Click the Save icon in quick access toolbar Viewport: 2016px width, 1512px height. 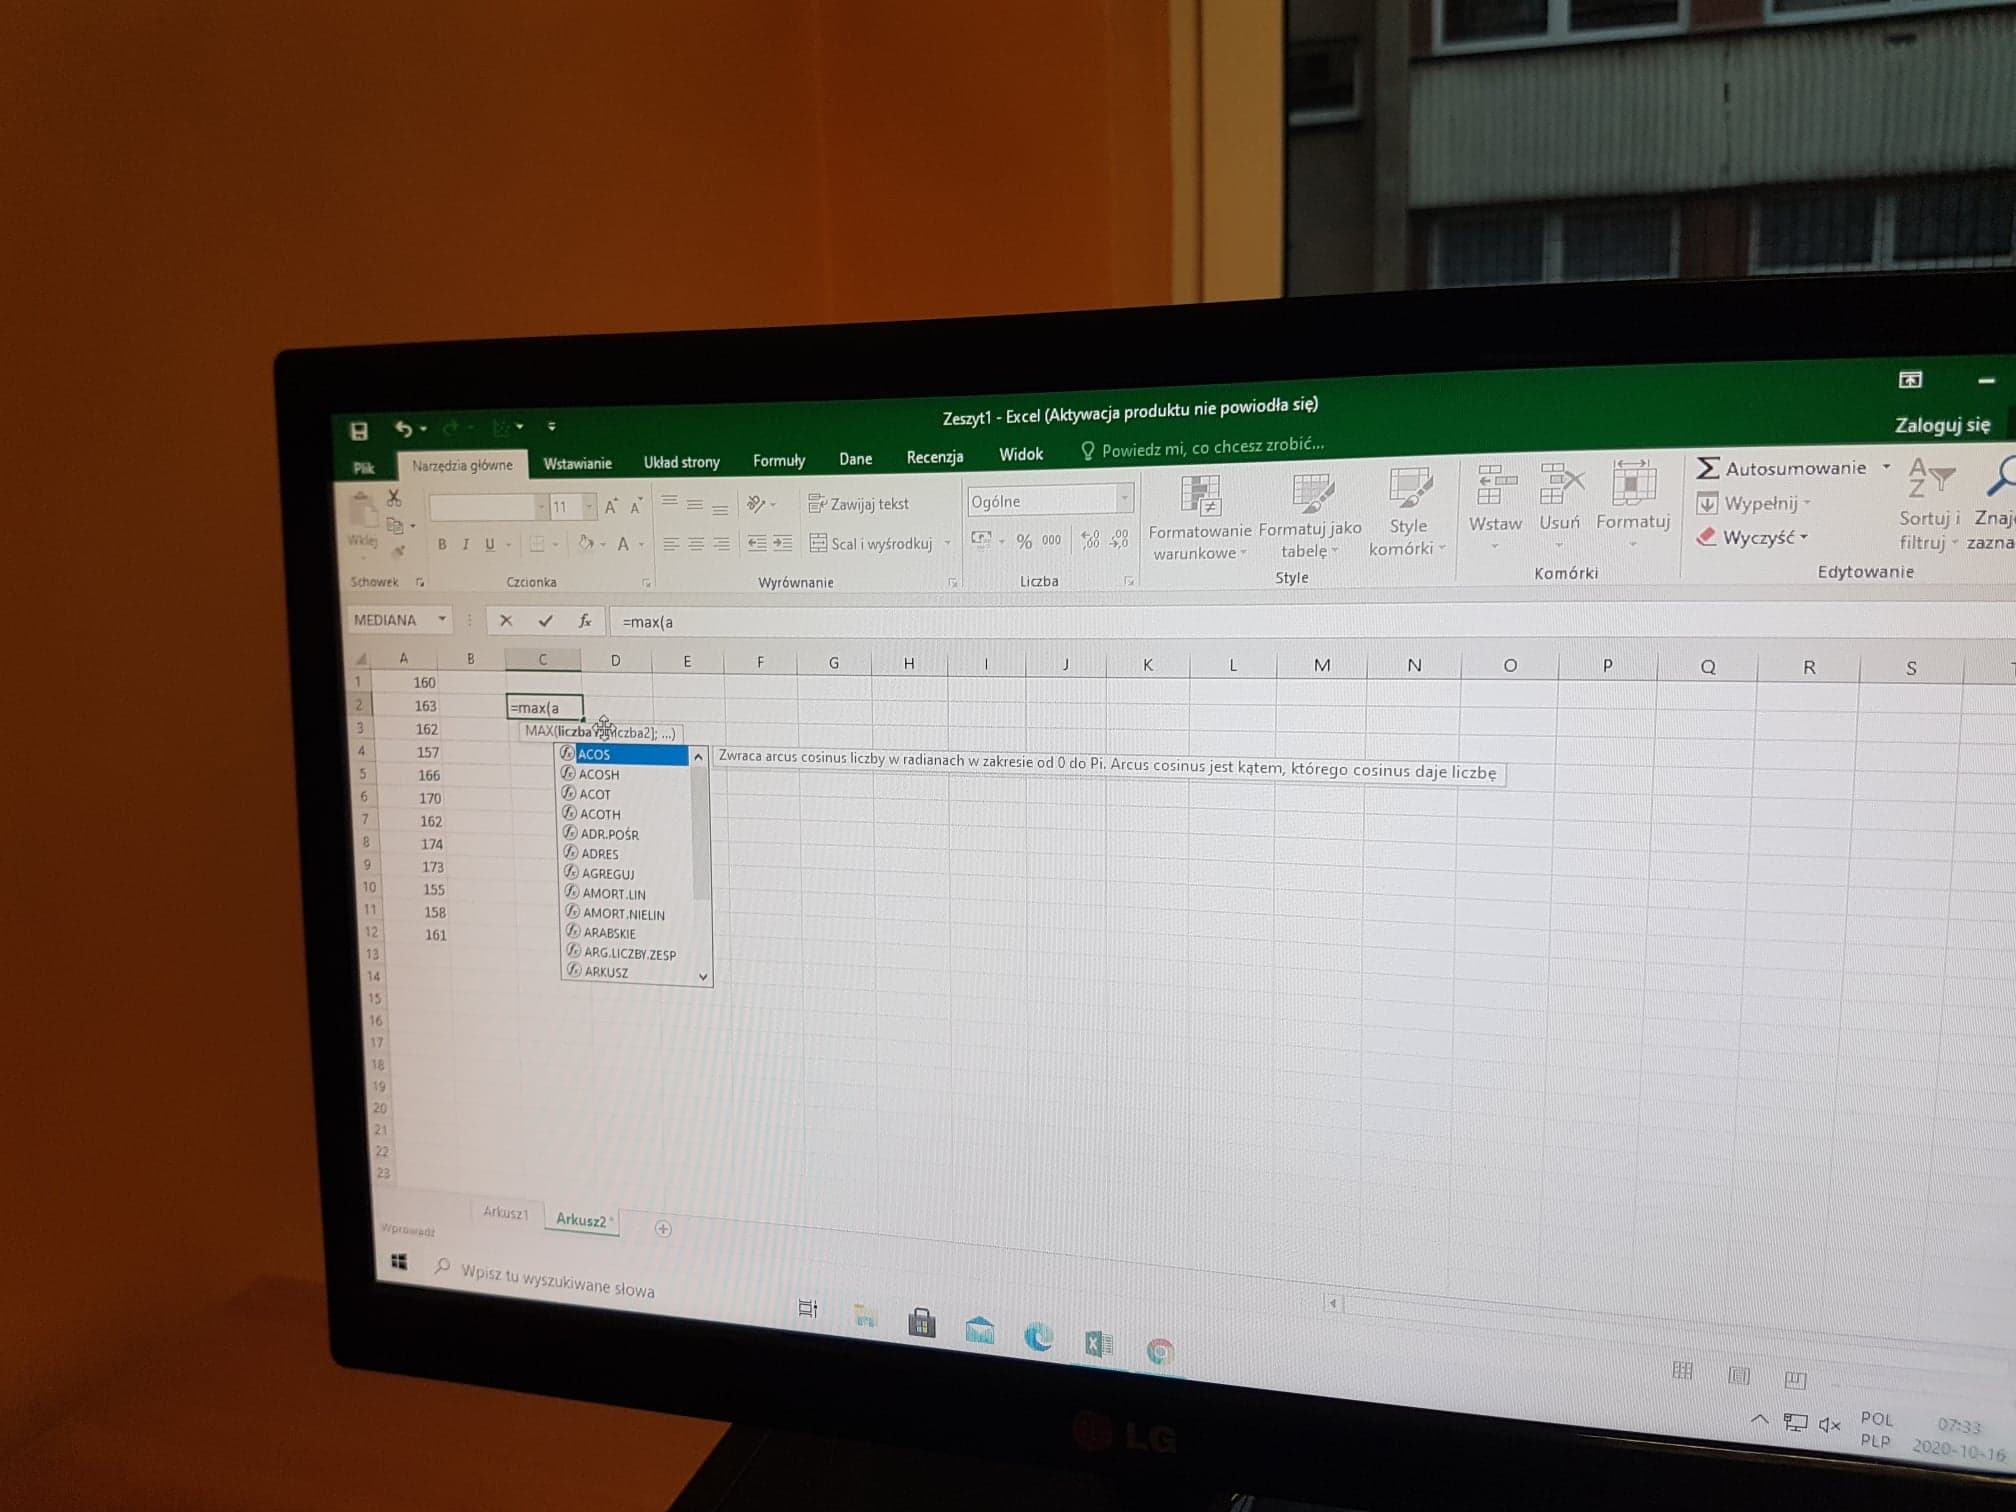click(x=359, y=431)
